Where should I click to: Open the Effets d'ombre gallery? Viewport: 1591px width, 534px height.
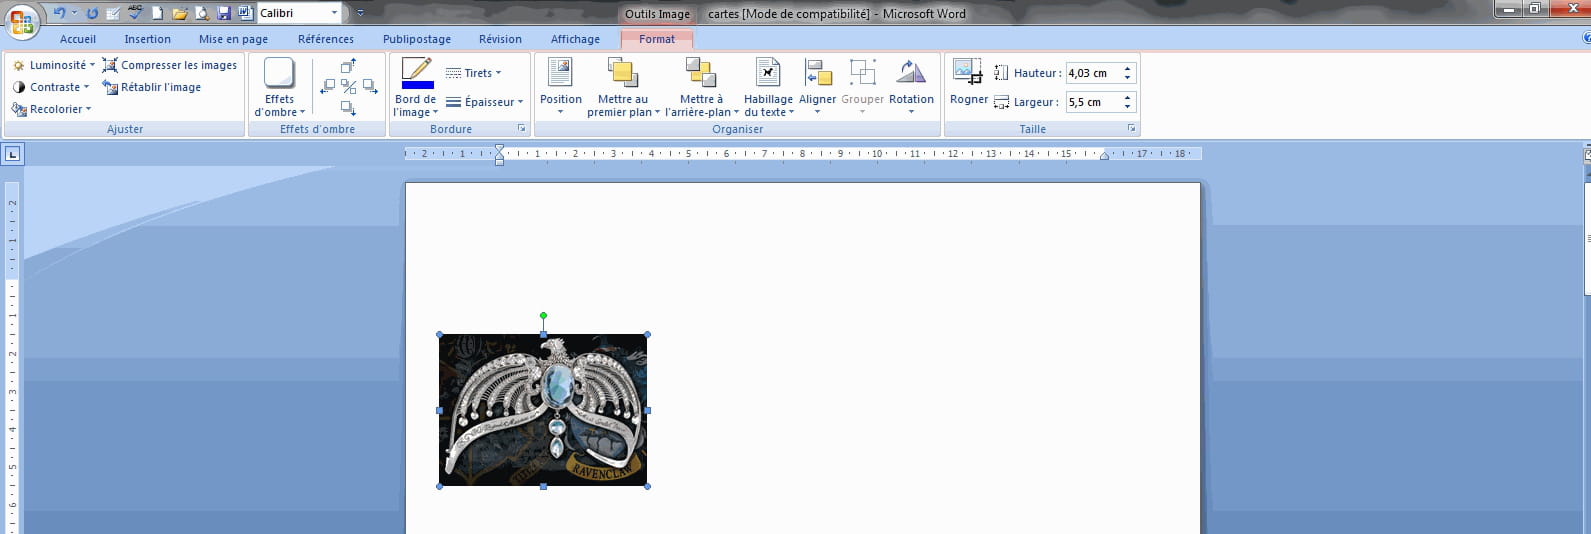tap(280, 87)
